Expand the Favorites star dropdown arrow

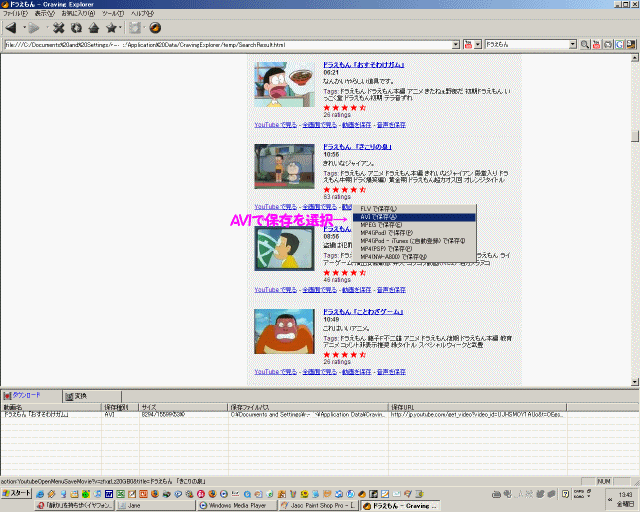[120, 28]
